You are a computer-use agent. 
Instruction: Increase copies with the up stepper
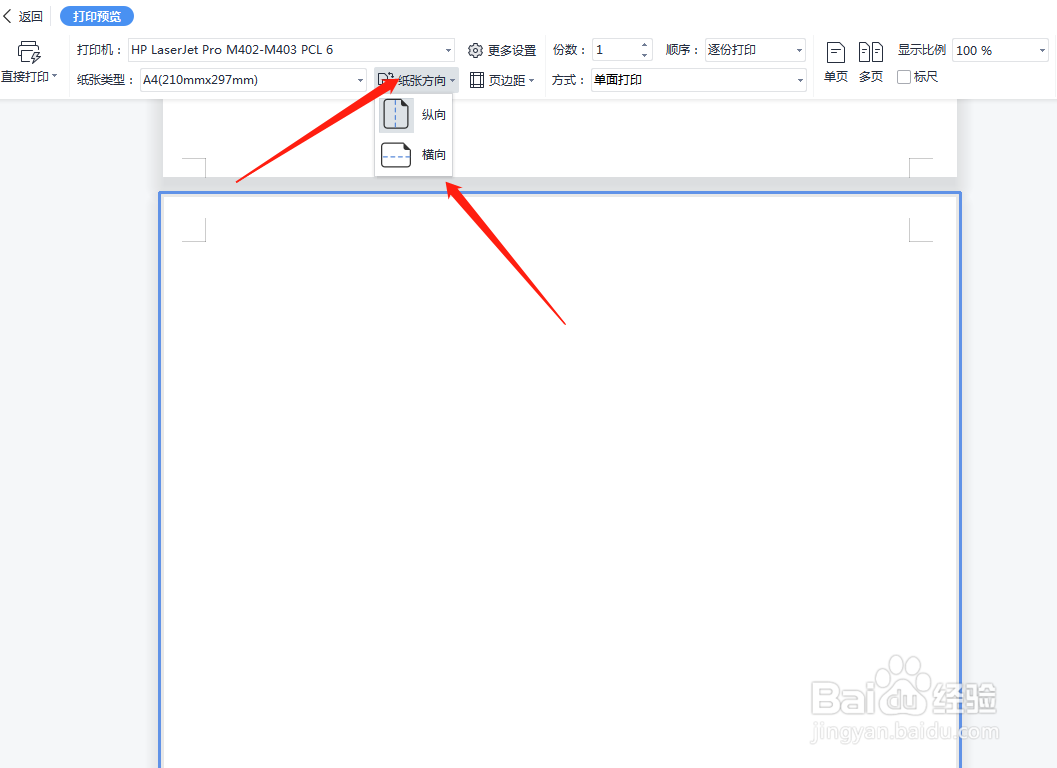tap(644, 45)
